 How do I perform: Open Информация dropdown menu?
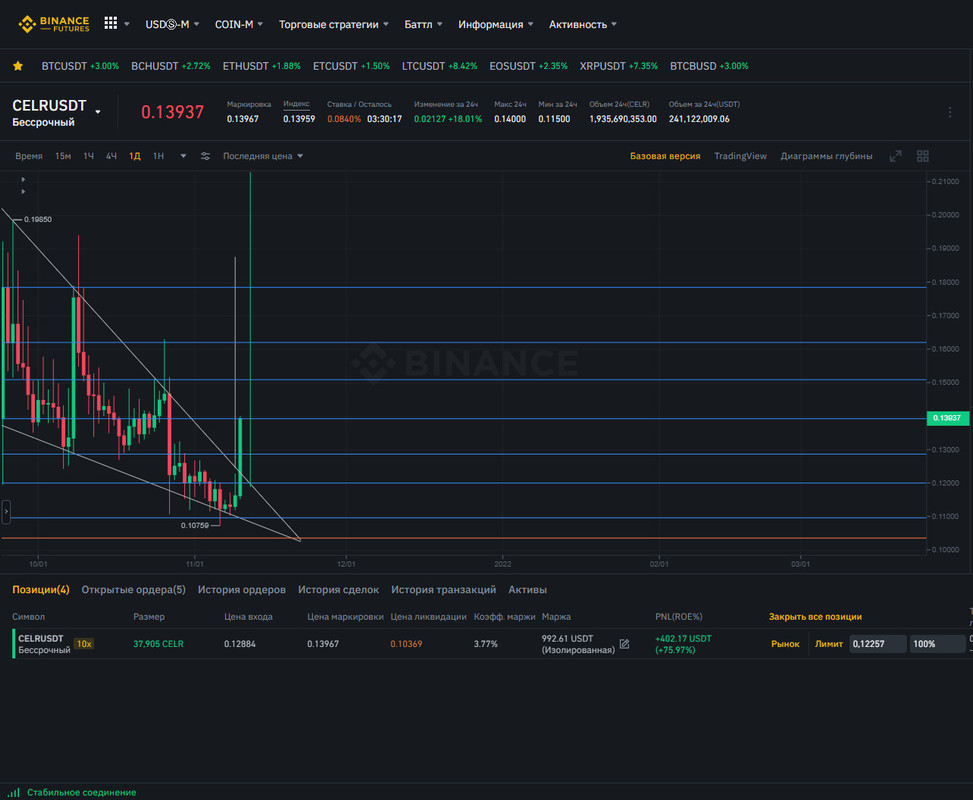point(495,24)
